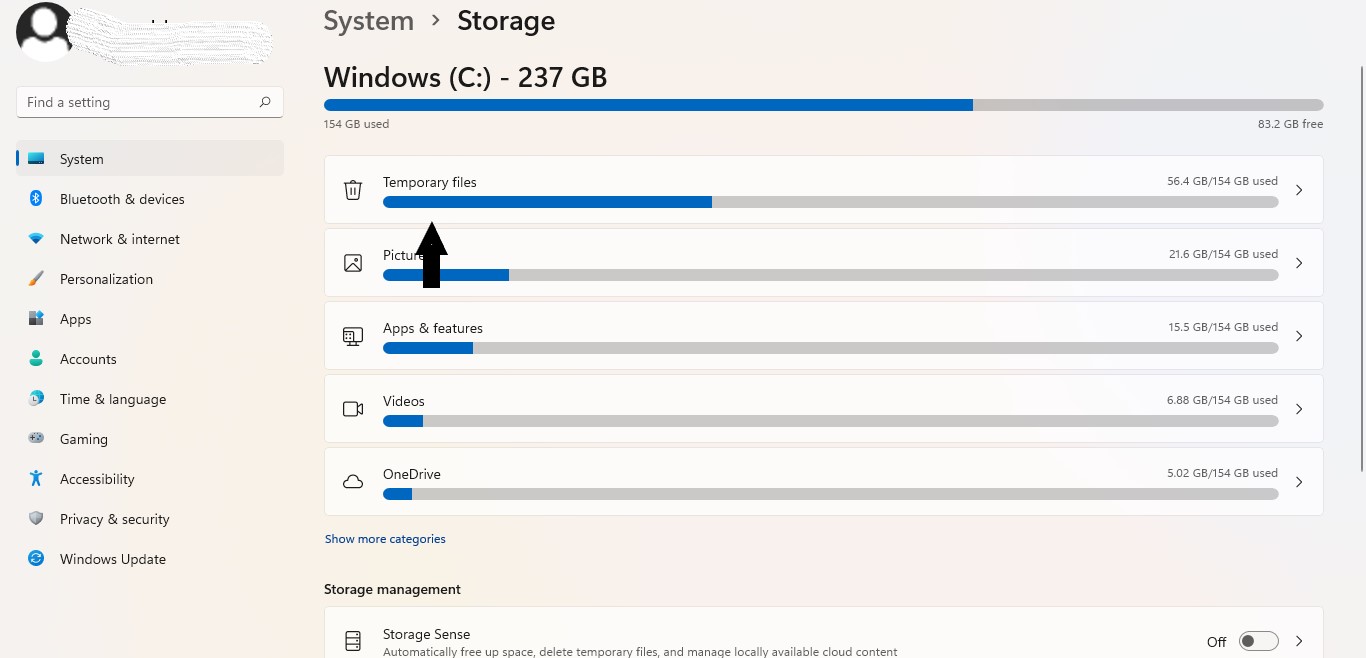This screenshot has width=1366, height=658.
Task: Click the Apps & features list icon
Action: point(353,336)
